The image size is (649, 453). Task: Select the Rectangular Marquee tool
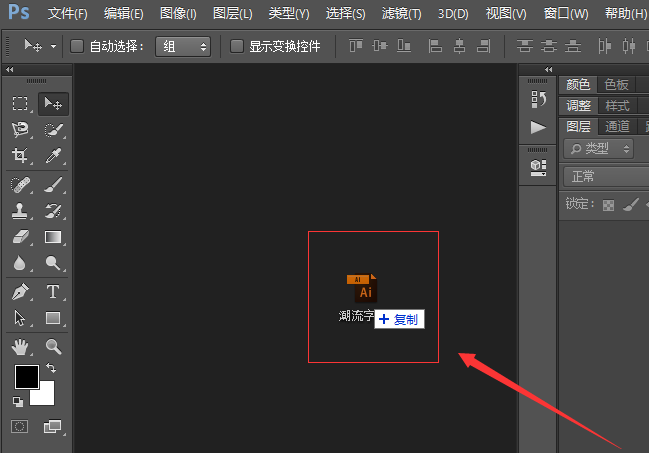20,103
